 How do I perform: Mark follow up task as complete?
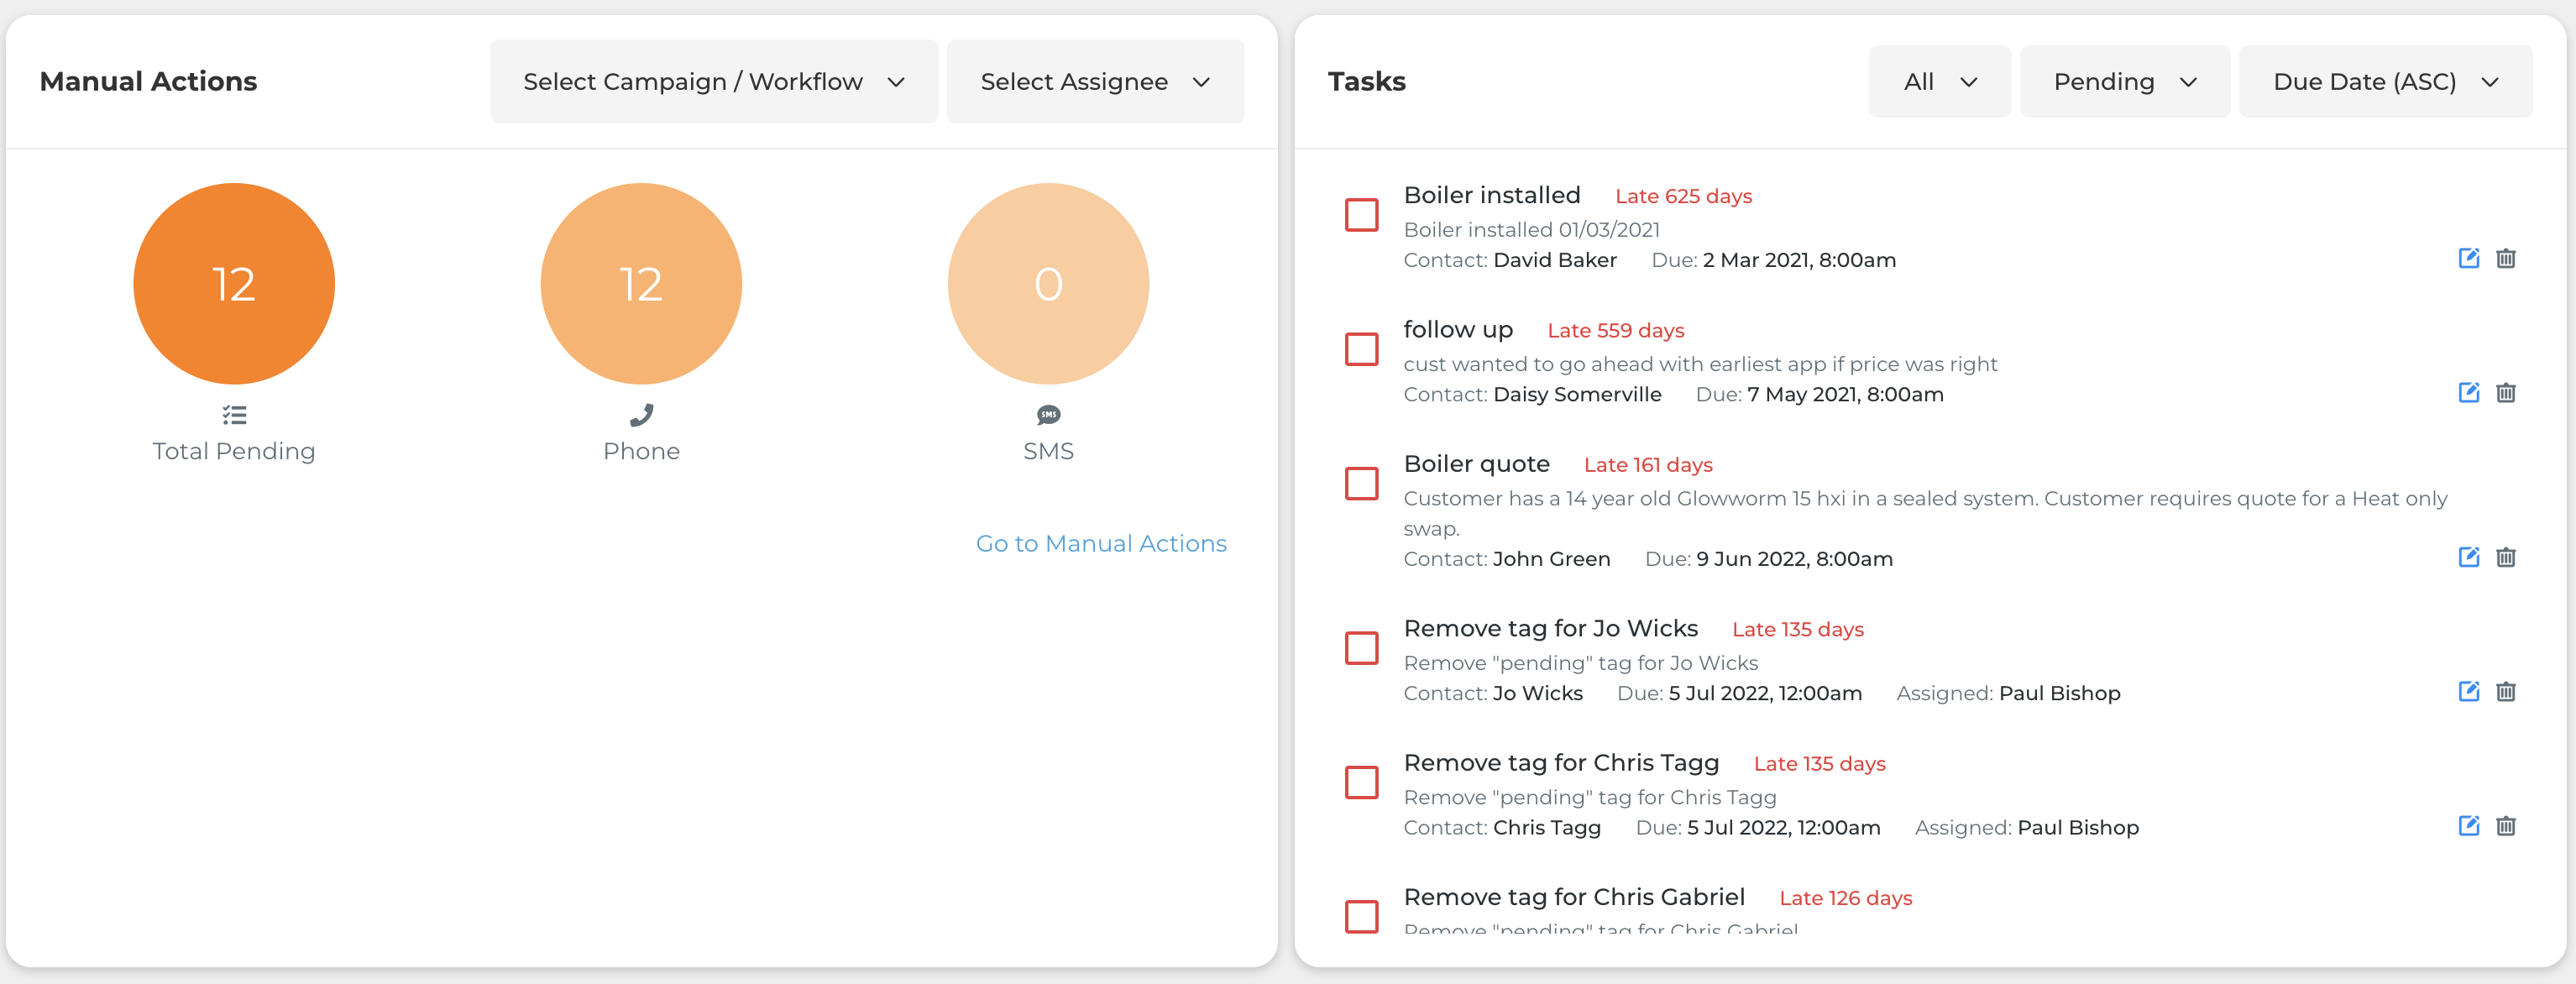pos(1361,349)
